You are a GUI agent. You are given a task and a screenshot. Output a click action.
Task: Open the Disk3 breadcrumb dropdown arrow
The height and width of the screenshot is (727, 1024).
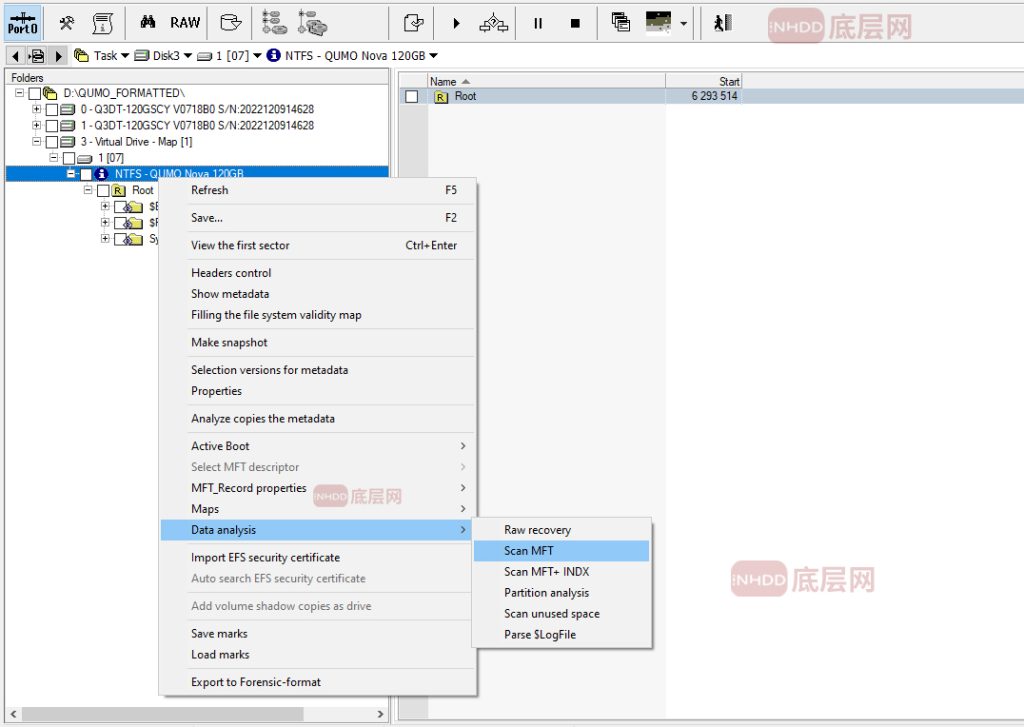(x=187, y=56)
